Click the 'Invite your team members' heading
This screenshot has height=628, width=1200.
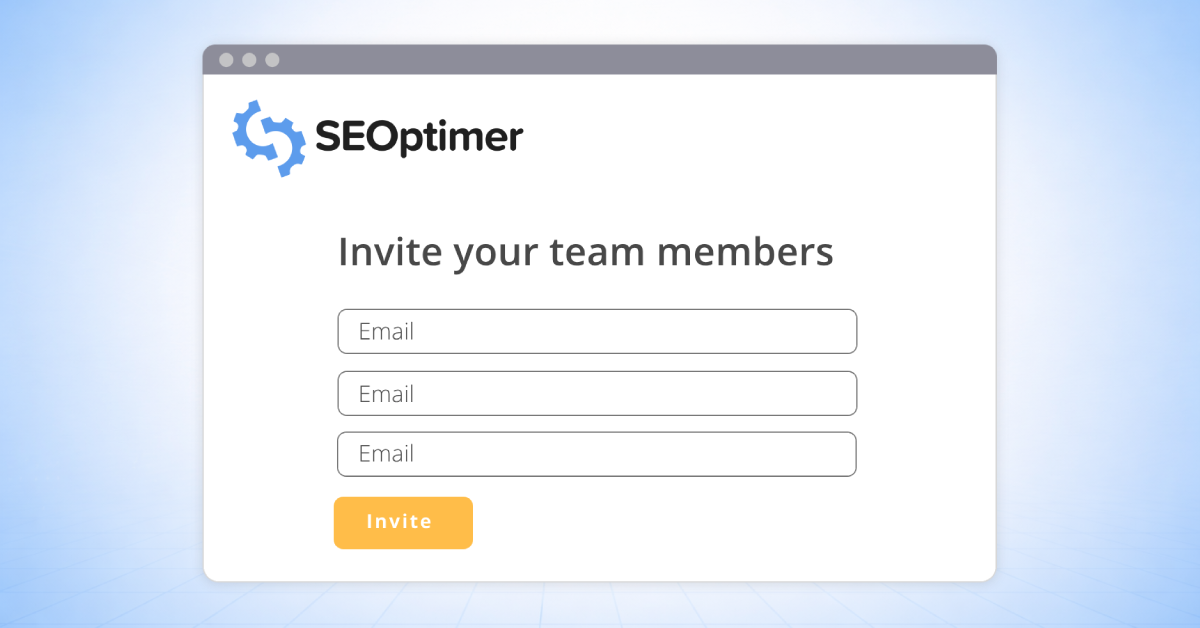[585, 252]
